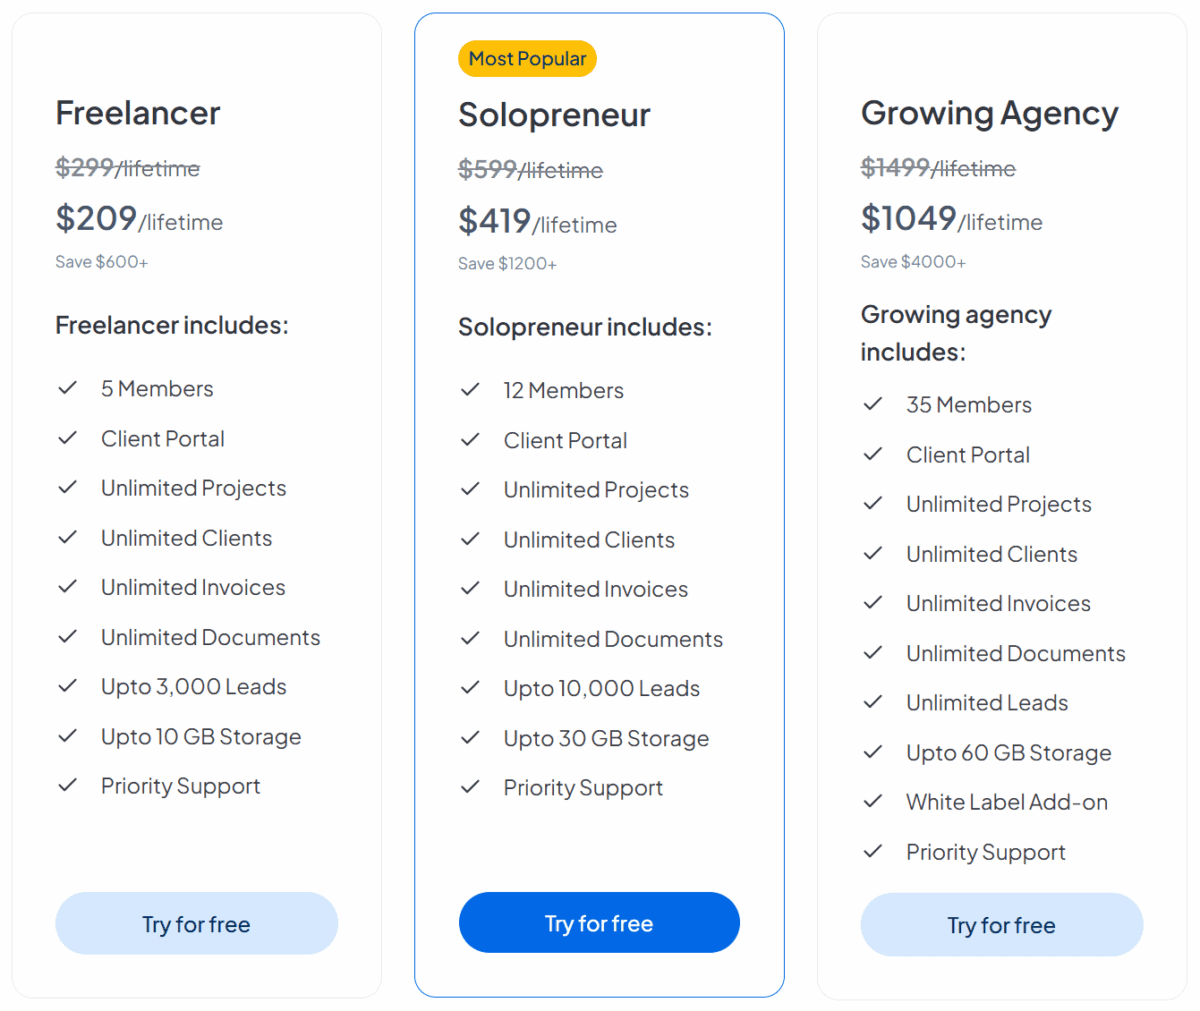Screen dimensions: 1200x1011
Task: Click the Growing Agency plan heading
Action: [x=989, y=113]
